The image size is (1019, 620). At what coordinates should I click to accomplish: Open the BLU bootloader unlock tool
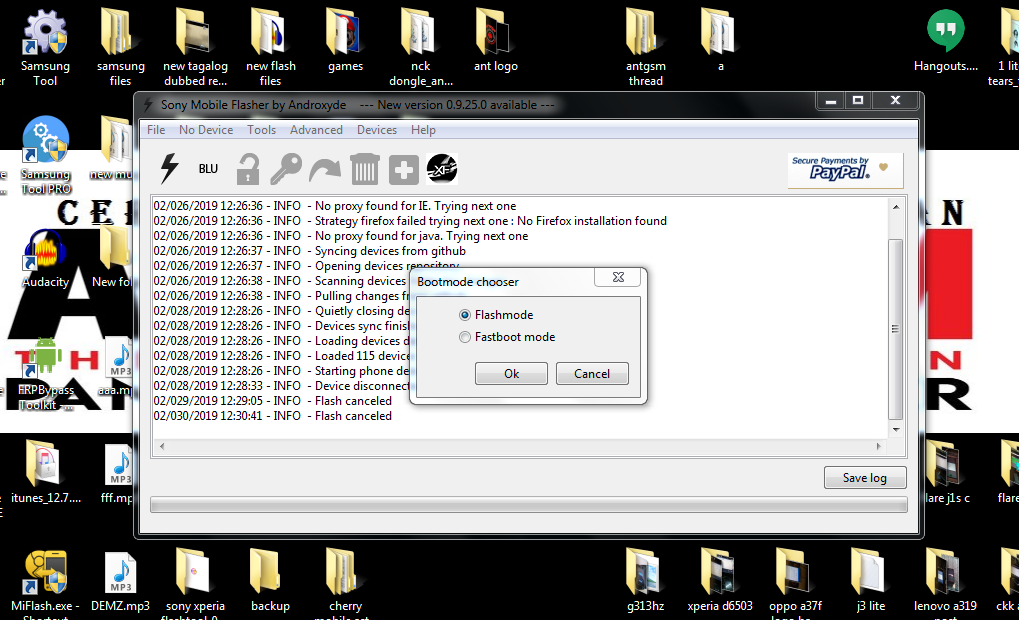[x=208, y=169]
